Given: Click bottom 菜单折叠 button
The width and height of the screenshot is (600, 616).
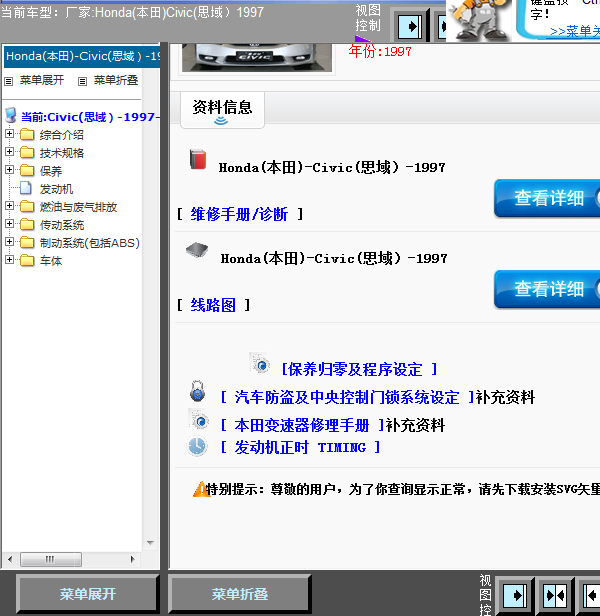Looking at the screenshot, I should tap(240, 594).
